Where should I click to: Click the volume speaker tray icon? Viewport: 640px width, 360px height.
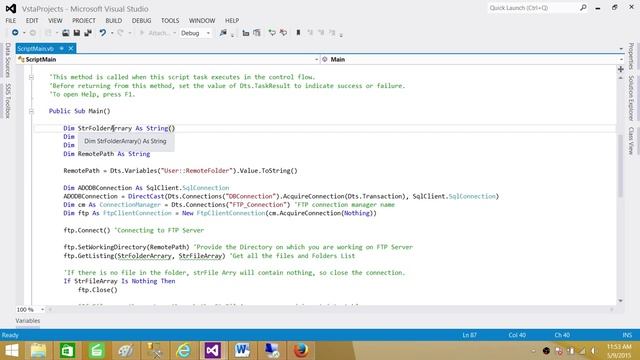coord(594,351)
